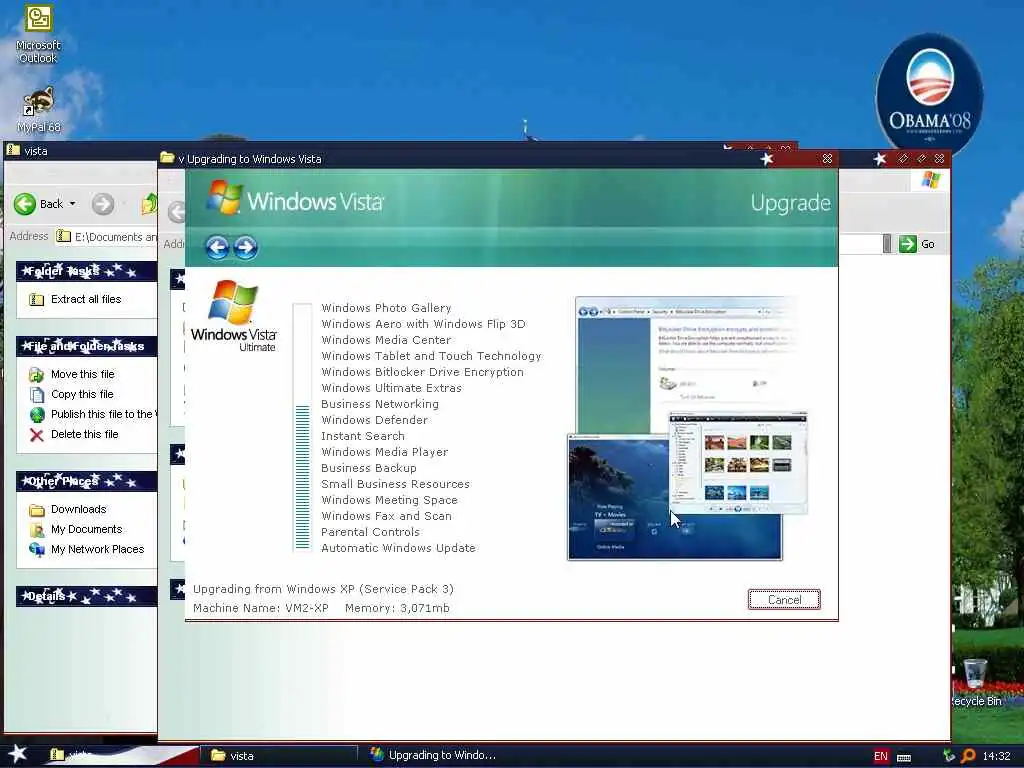1024x768 pixels.
Task: Click Windows Media Center text
Action: (386, 340)
